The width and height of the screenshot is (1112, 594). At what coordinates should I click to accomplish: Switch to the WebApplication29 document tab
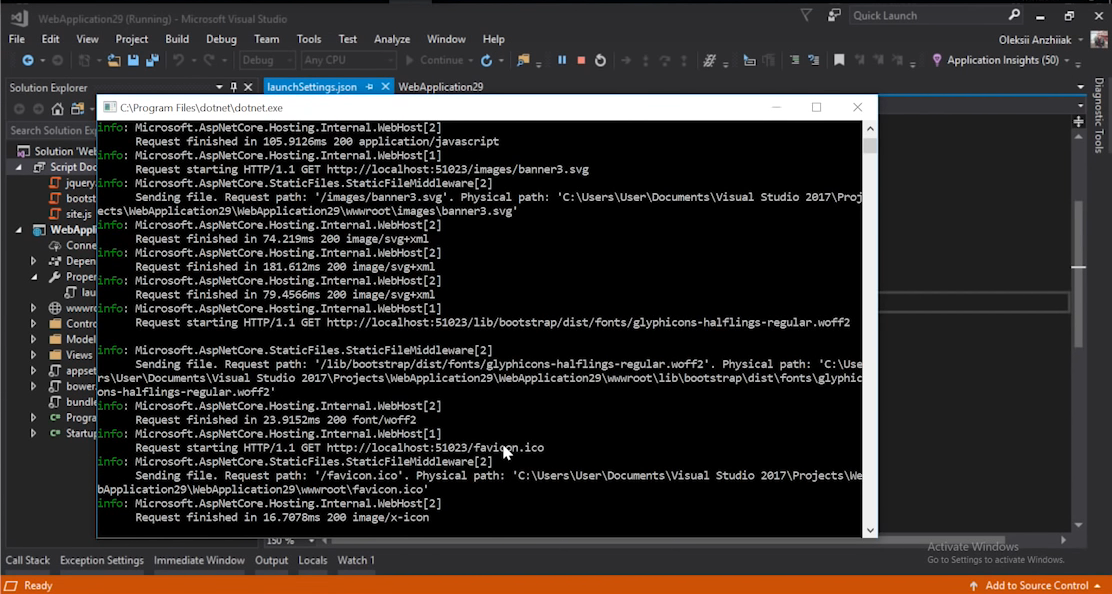click(440, 86)
